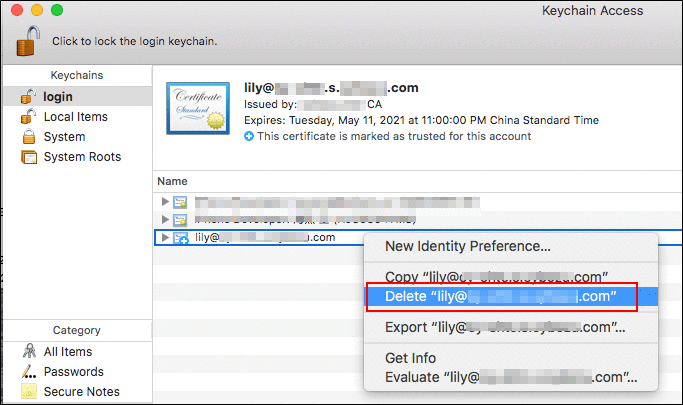The height and width of the screenshot is (405, 683).
Task: Click the Category section header
Action: (x=77, y=330)
